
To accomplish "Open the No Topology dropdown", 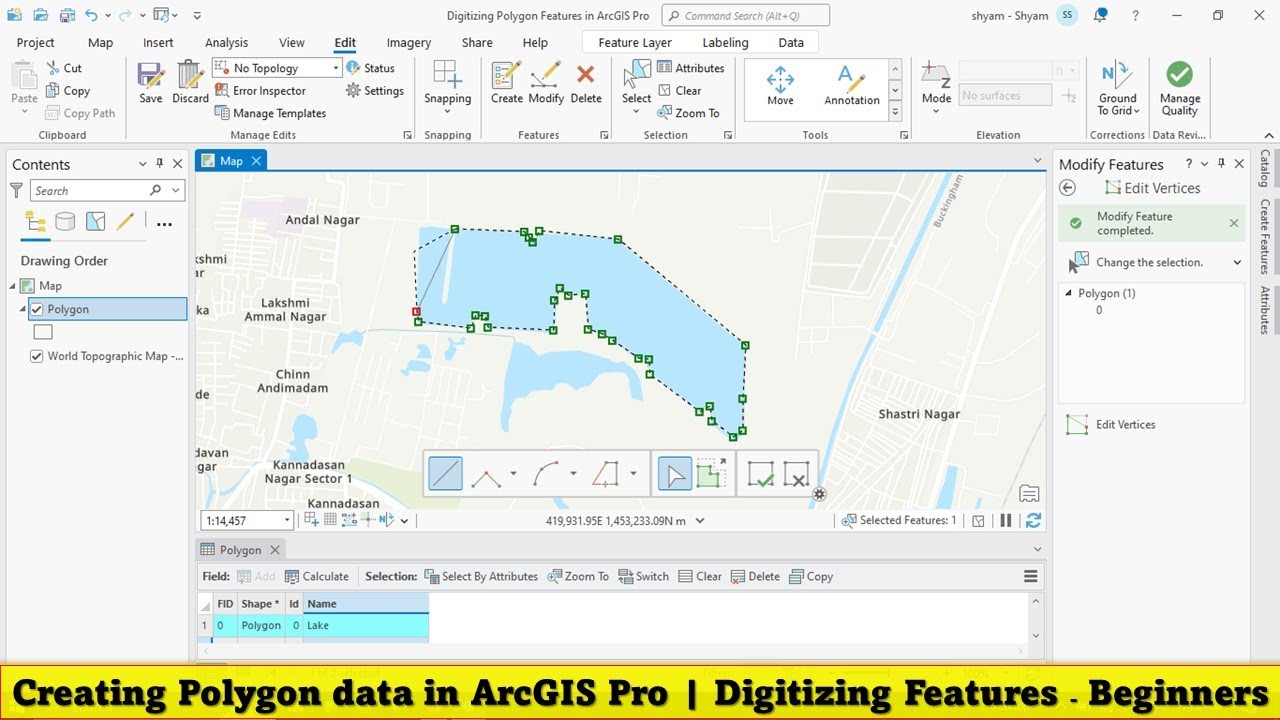I will [336, 68].
